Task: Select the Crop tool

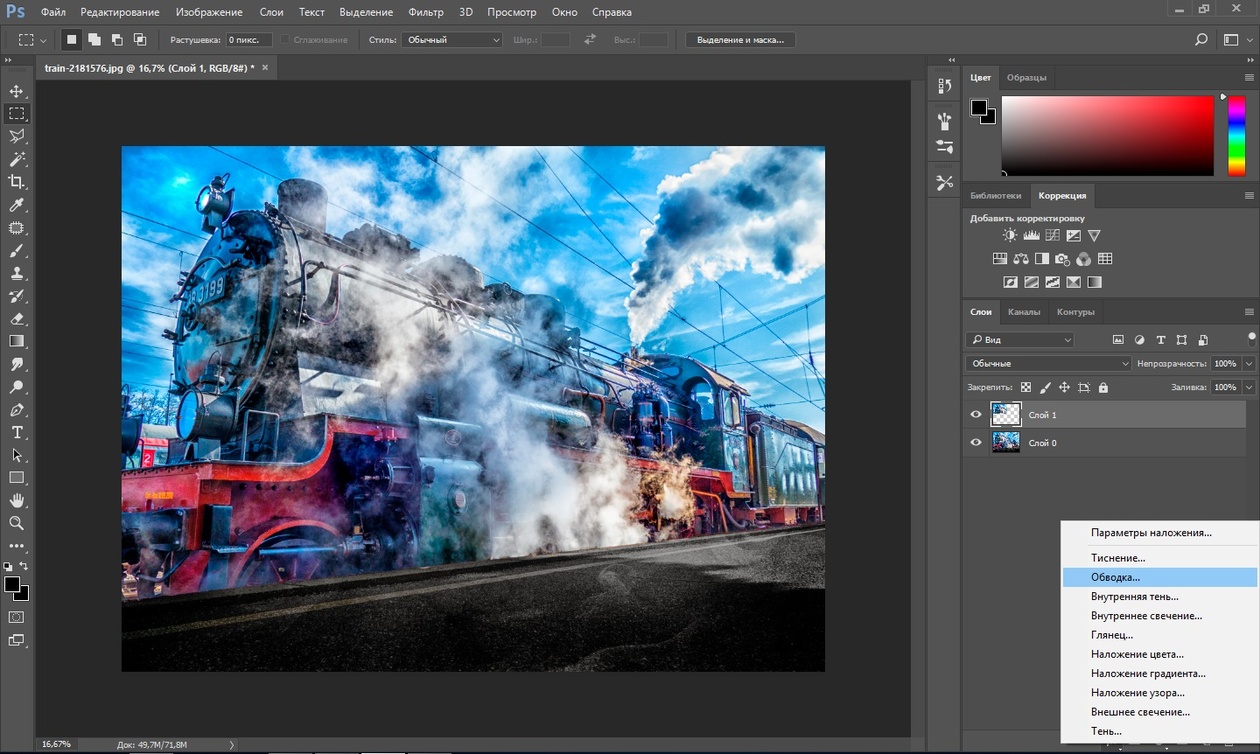Action: pos(17,181)
